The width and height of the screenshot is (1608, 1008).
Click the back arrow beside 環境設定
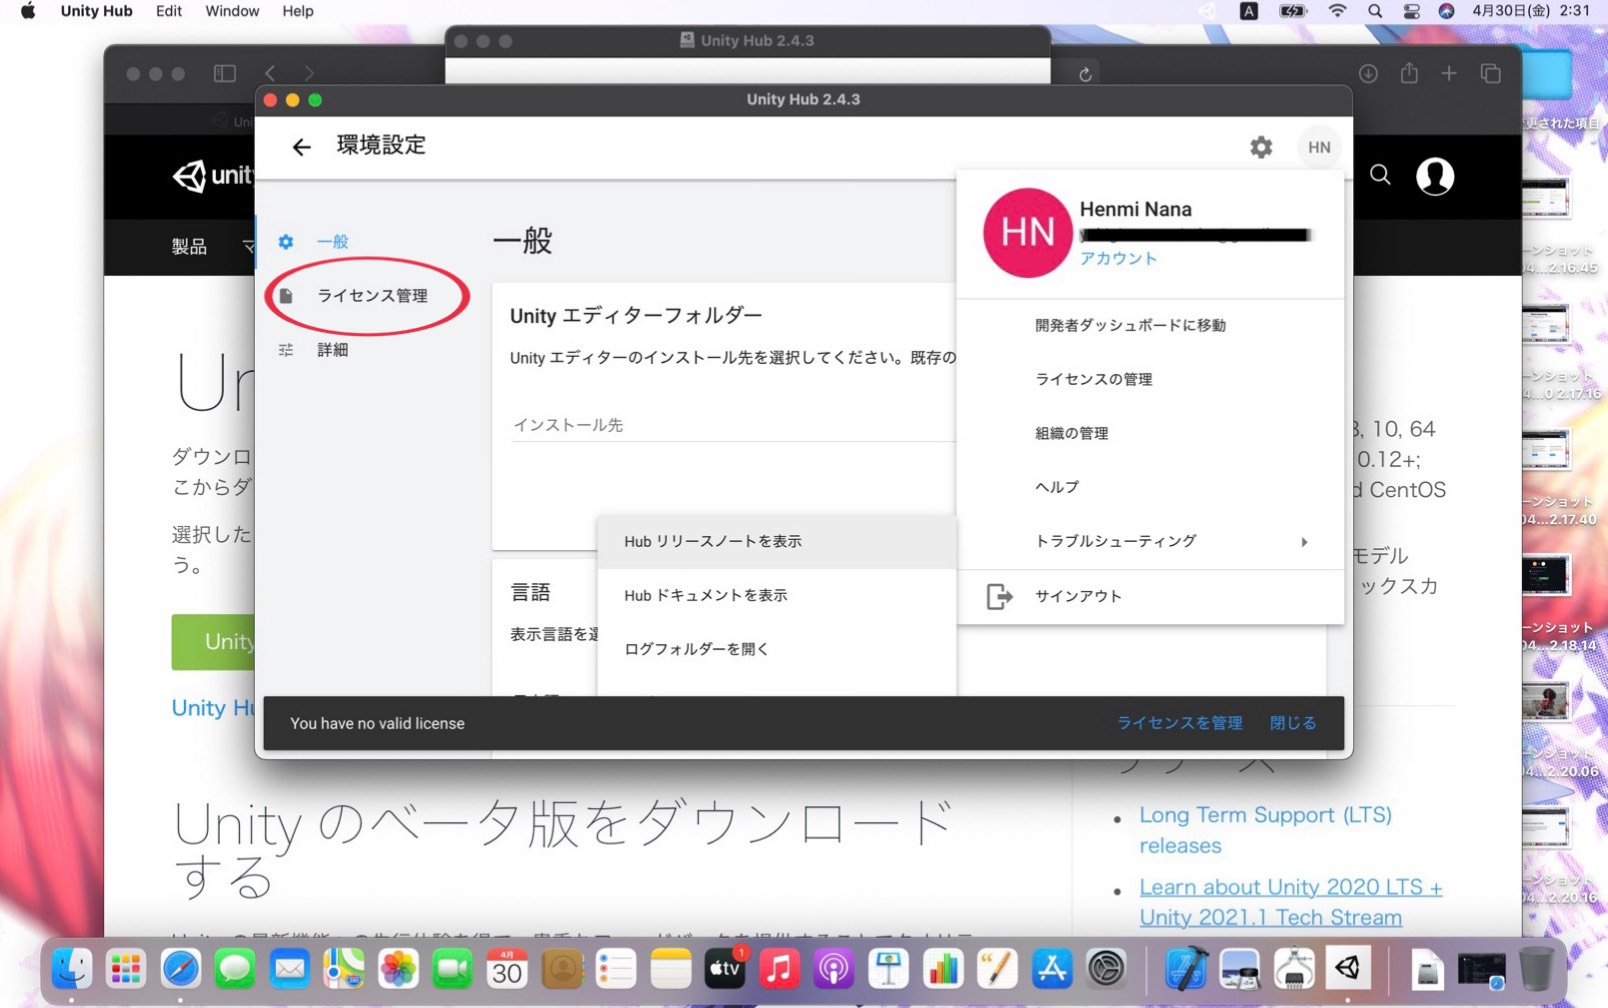301,147
